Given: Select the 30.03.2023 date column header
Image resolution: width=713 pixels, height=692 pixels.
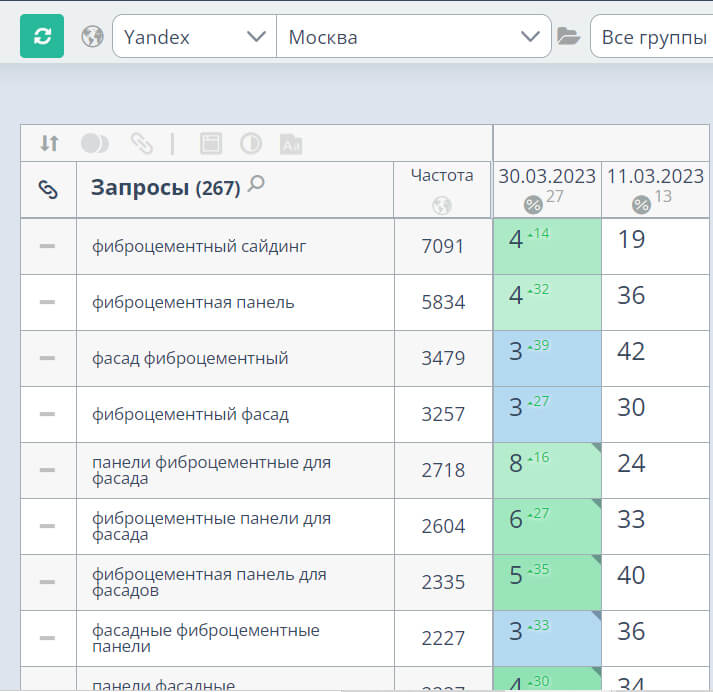Looking at the screenshot, I should tap(547, 176).
